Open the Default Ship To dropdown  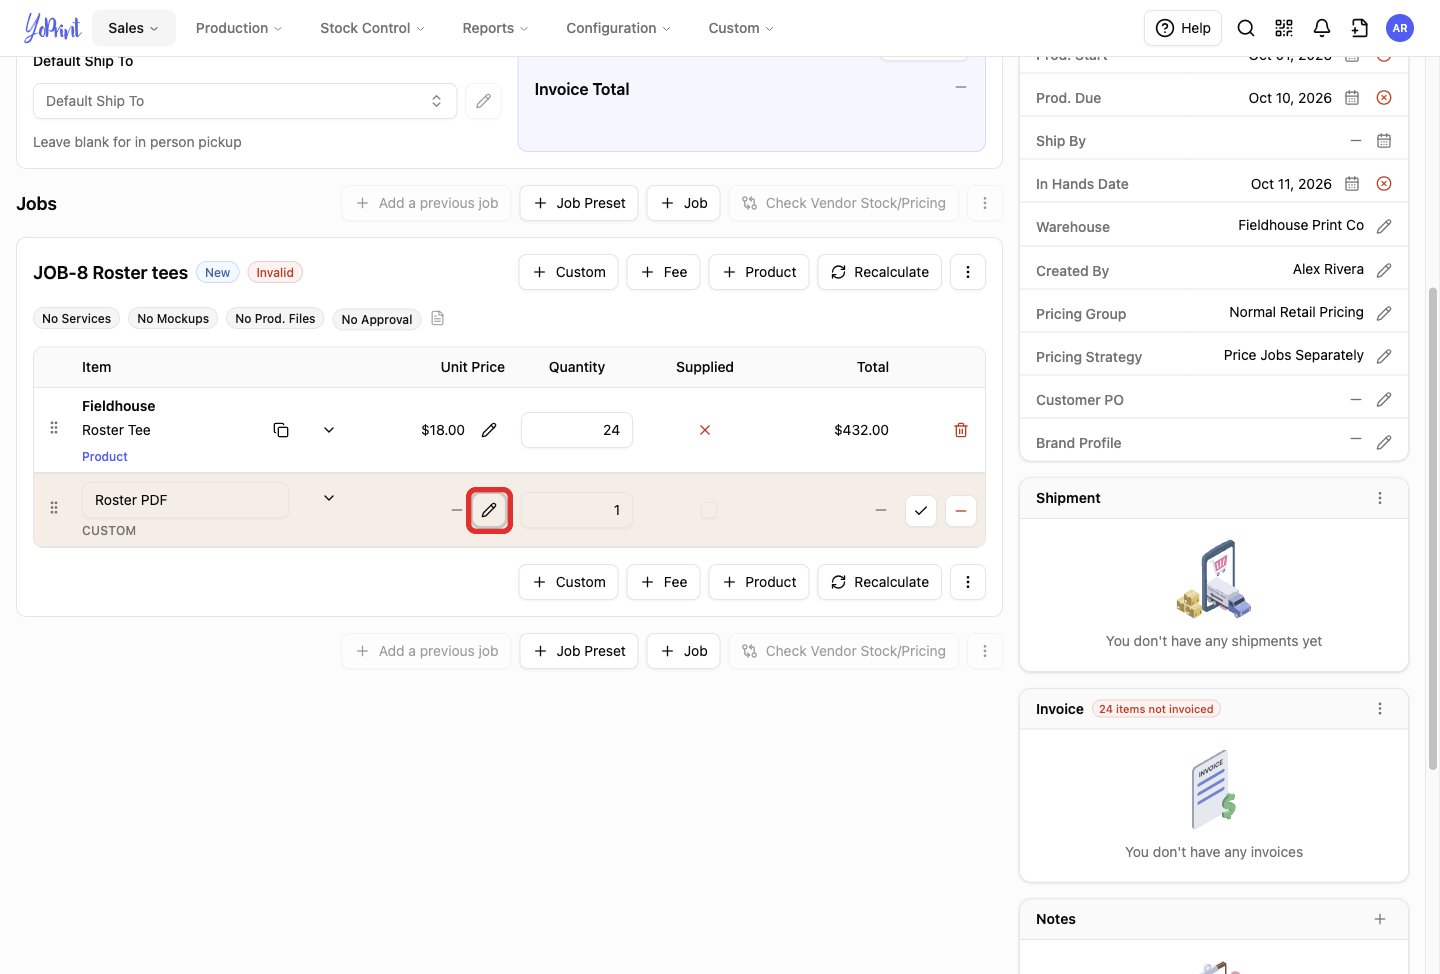[x=245, y=101]
